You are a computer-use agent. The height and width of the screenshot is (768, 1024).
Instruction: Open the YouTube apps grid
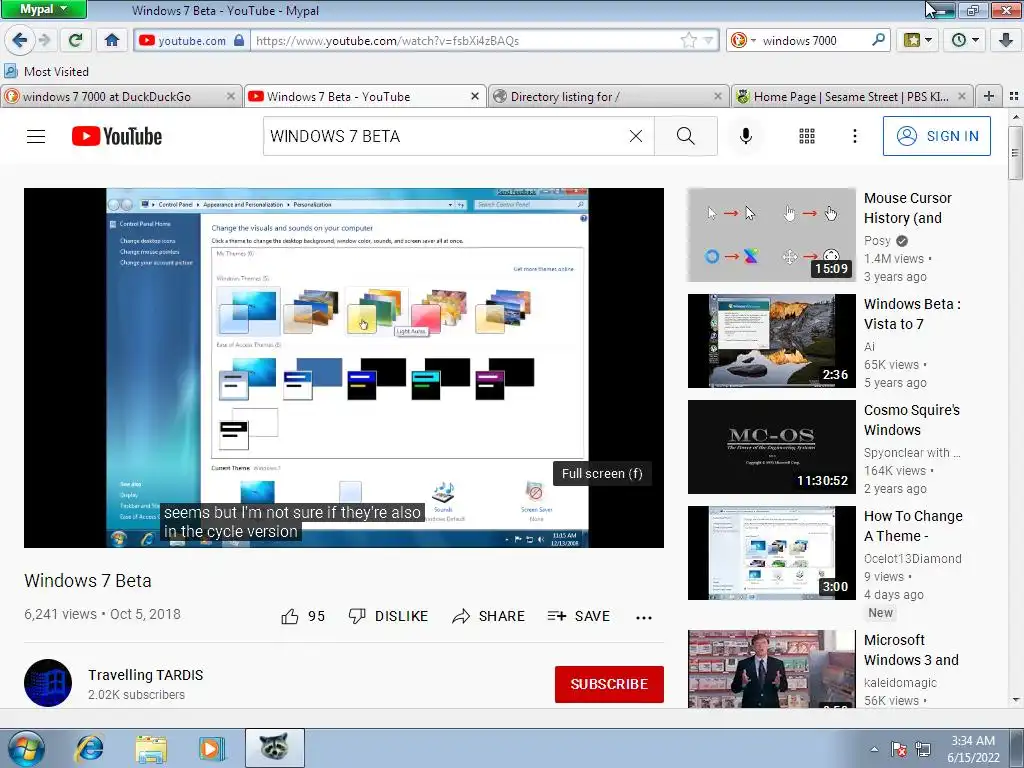(x=807, y=136)
